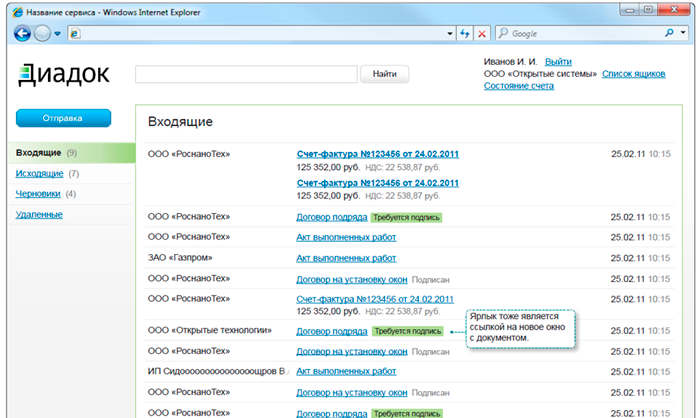The height and width of the screenshot is (418, 700).
Task: Open the first Договор на установку окон link
Action: coord(352,280)
